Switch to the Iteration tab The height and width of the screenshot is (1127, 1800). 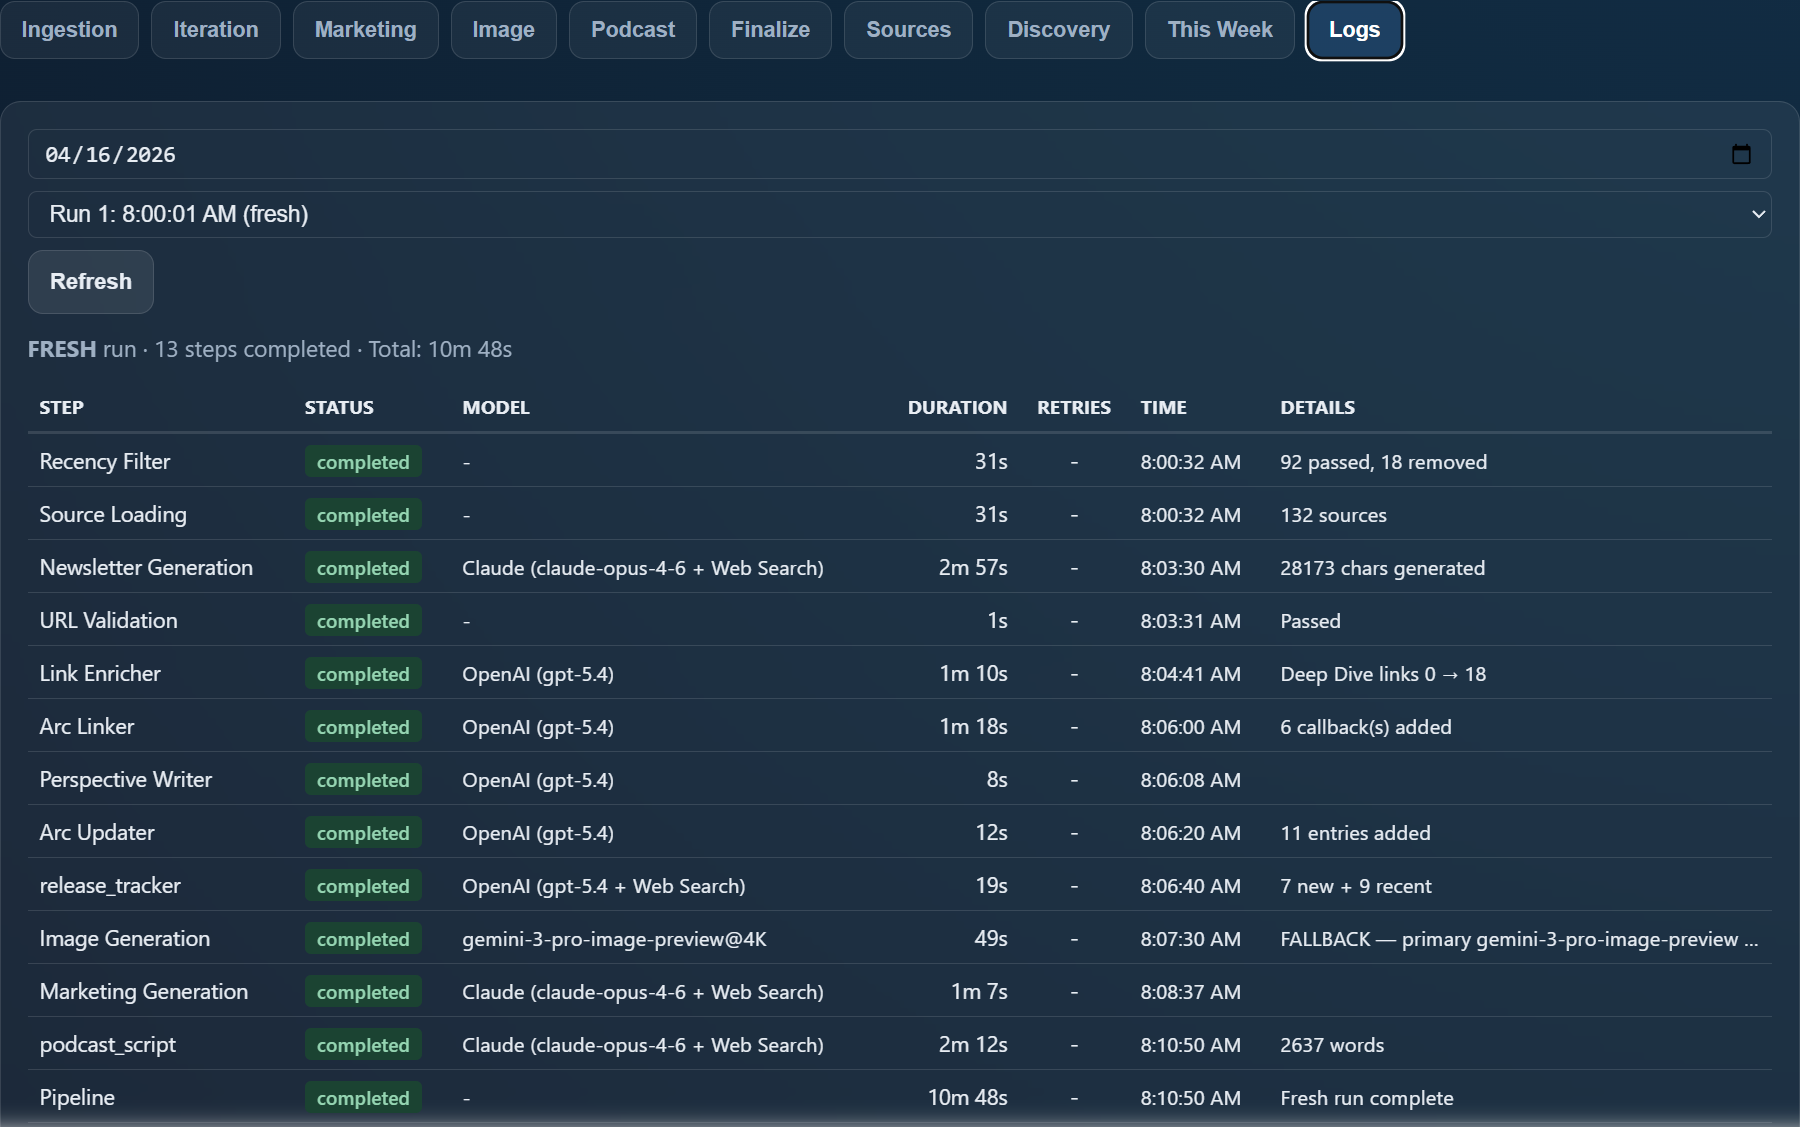(x=216, y=30)
